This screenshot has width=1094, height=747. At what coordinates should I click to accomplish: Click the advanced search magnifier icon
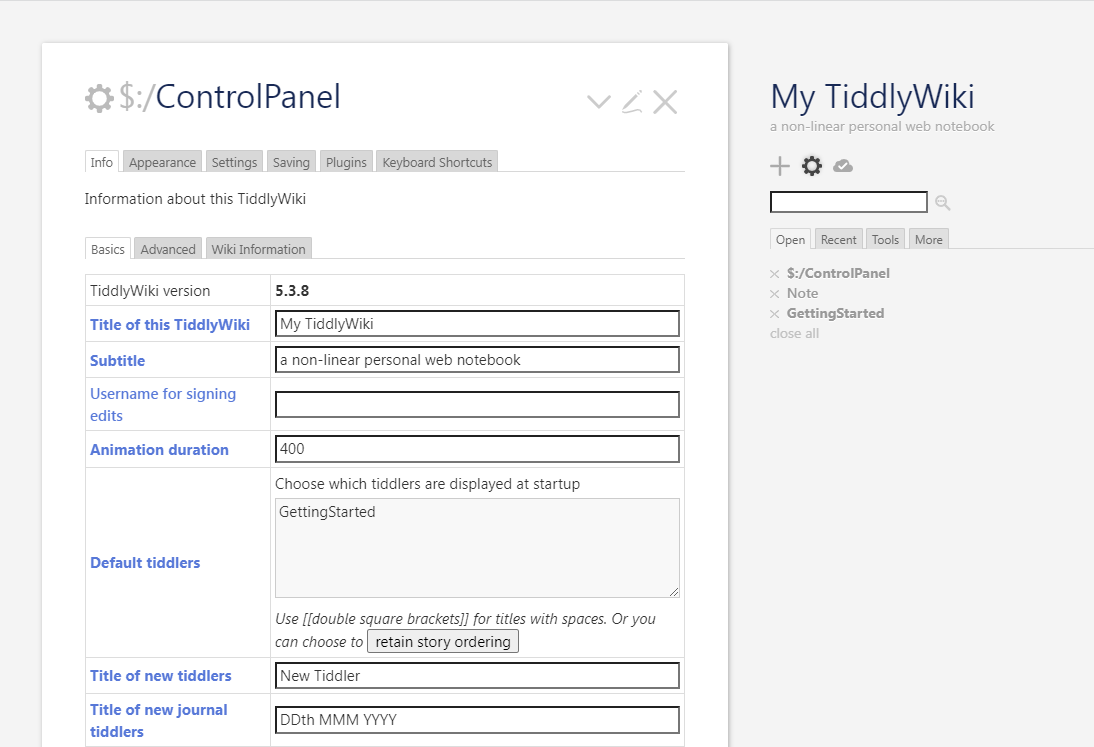pos(942,203)
